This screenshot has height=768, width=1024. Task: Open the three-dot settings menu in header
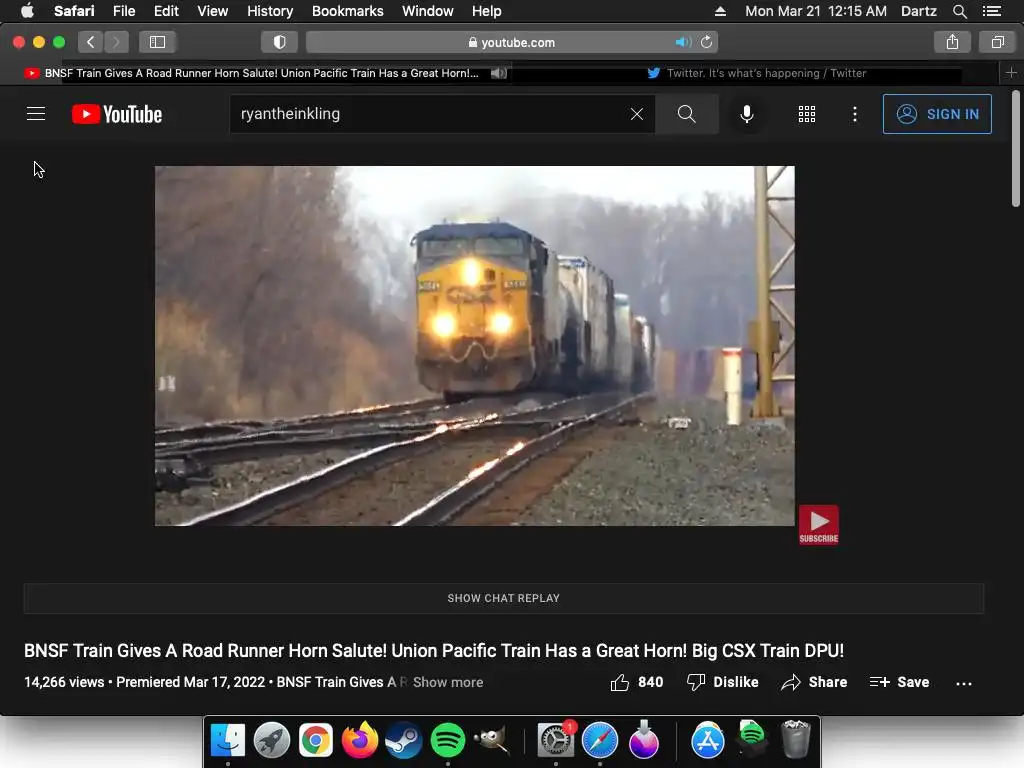point(854,114)
